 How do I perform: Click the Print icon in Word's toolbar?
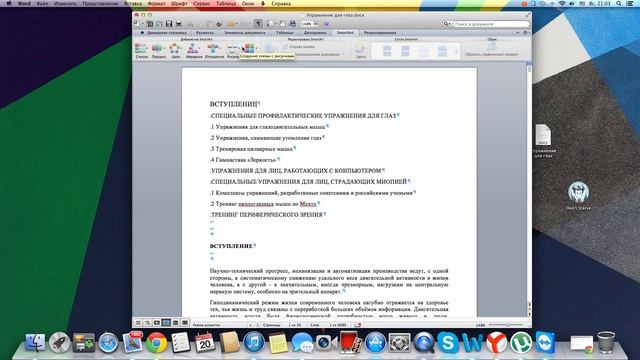click(178, 24)
